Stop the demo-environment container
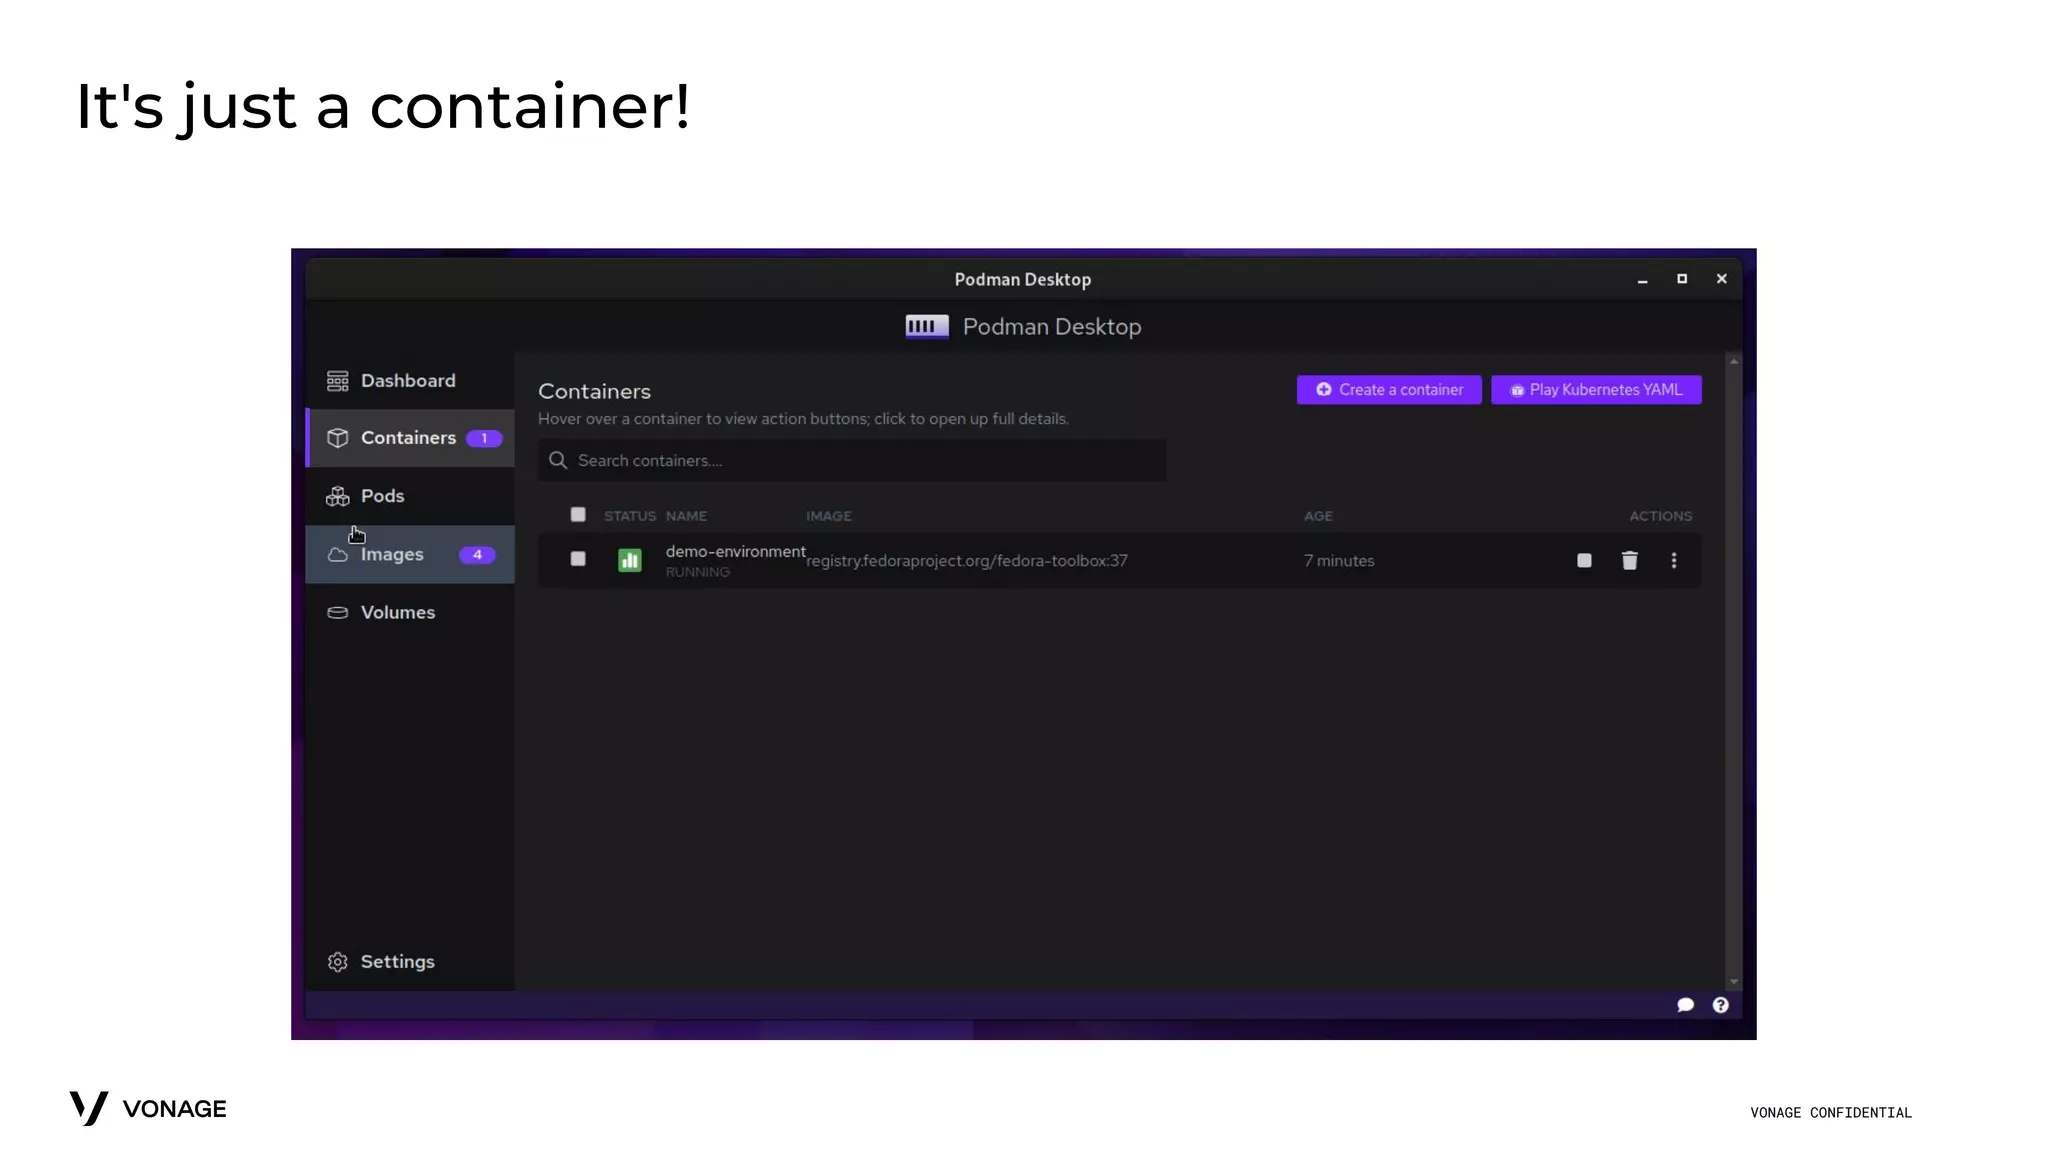This screenshot has height=1152, width=2048. tap(1584, 561)
